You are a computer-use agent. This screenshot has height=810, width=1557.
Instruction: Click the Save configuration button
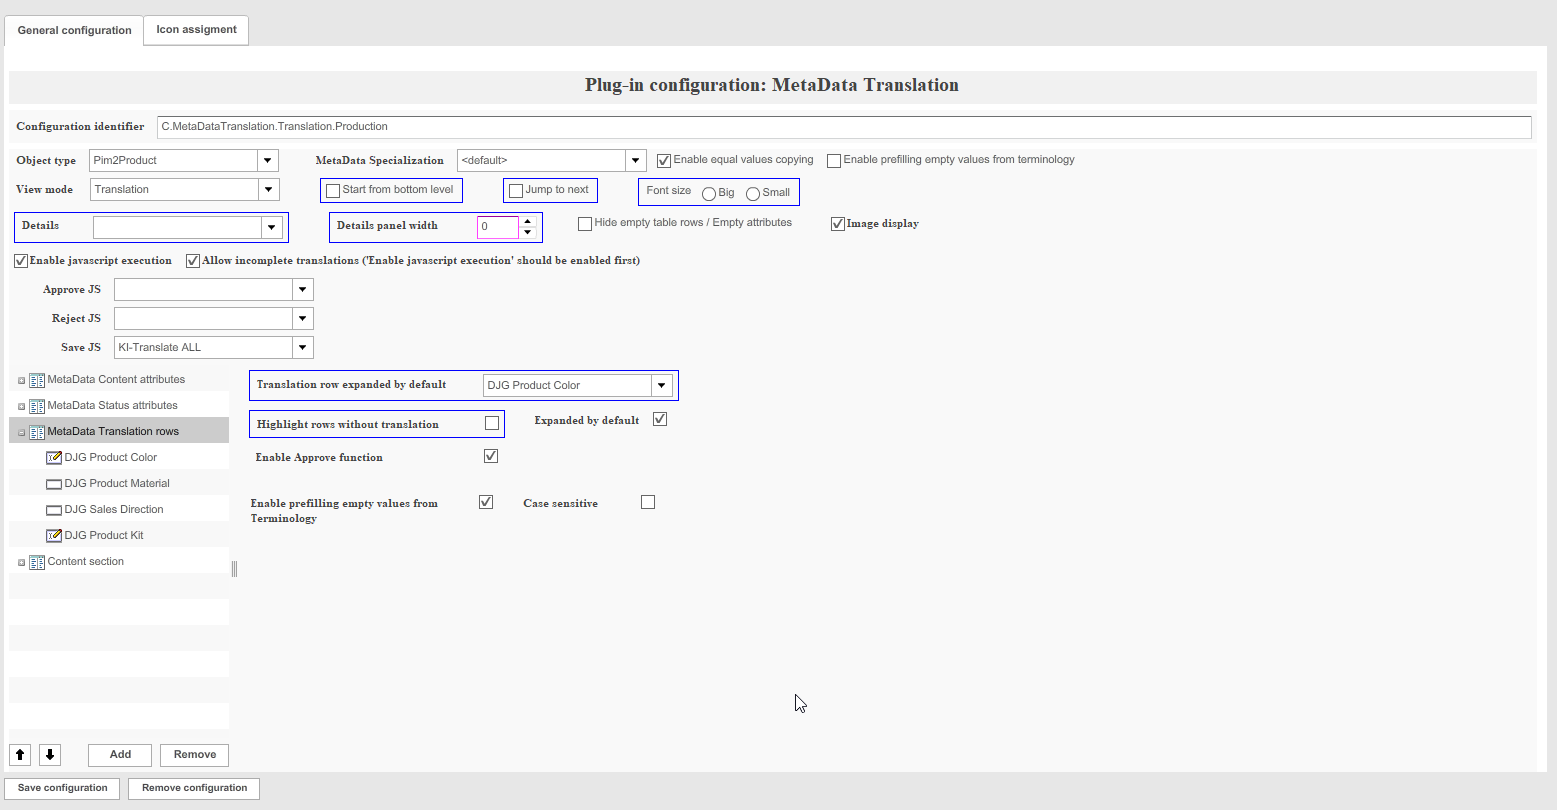[61, 788]
